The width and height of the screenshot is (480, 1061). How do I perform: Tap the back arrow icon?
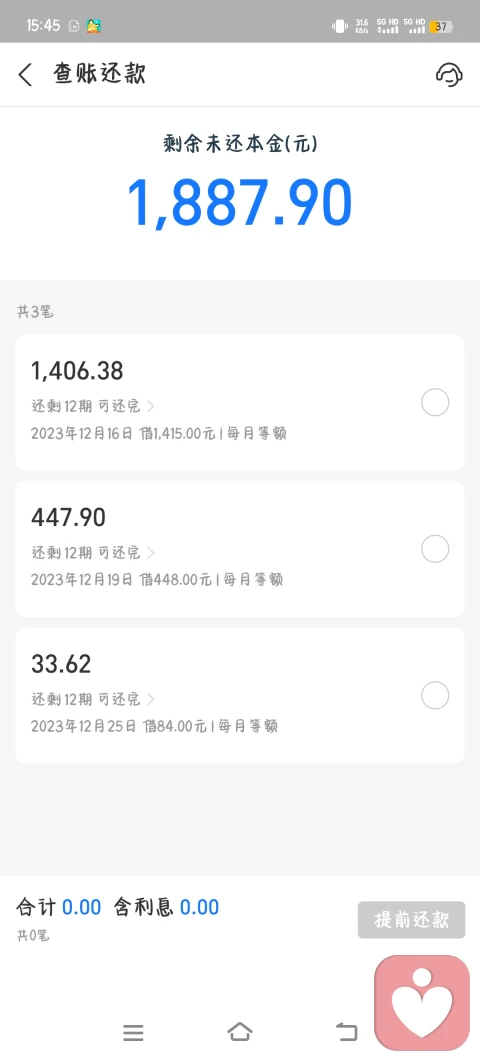pos(25,74)
